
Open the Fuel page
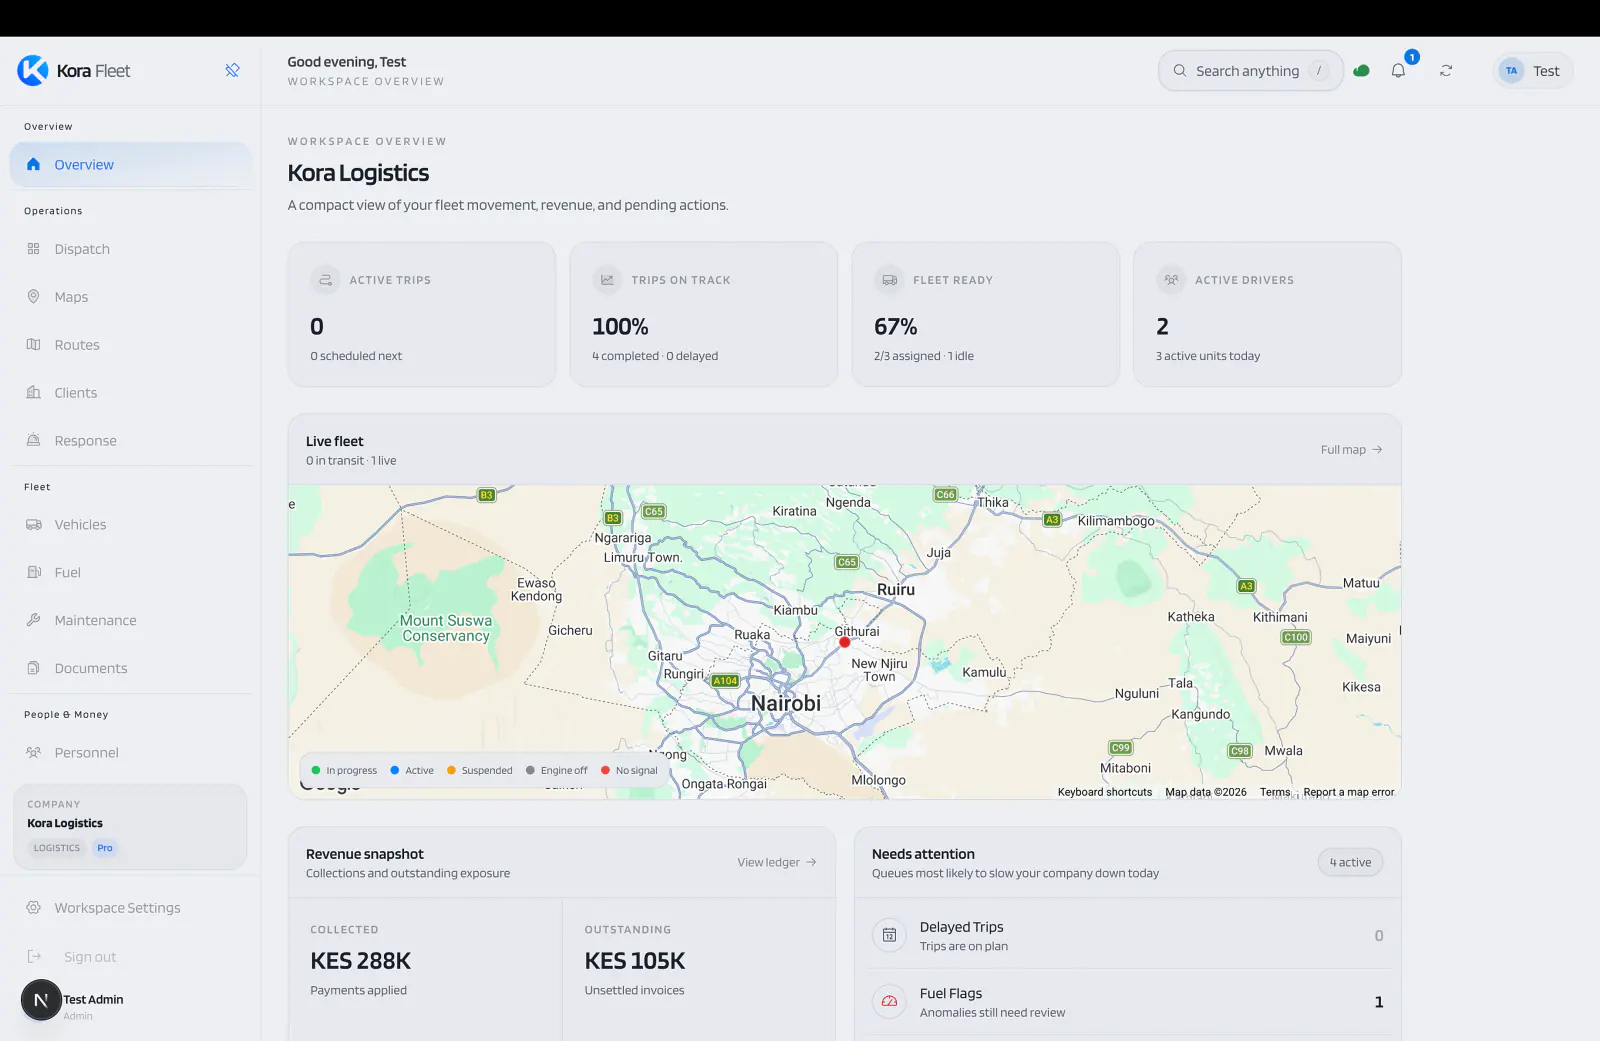point(131,573)
